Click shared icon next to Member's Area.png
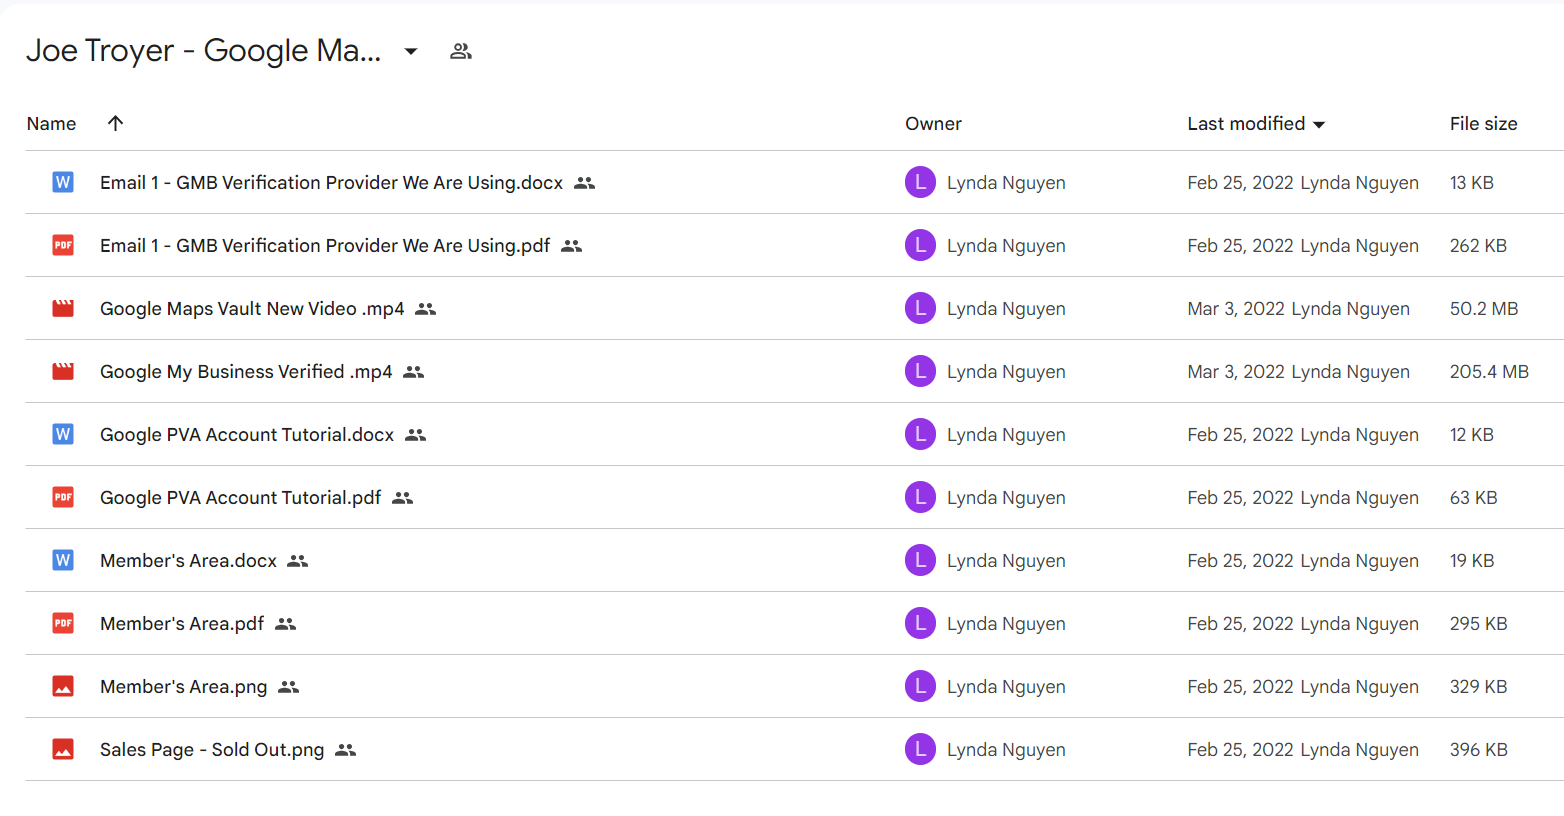 coord(288,687)
